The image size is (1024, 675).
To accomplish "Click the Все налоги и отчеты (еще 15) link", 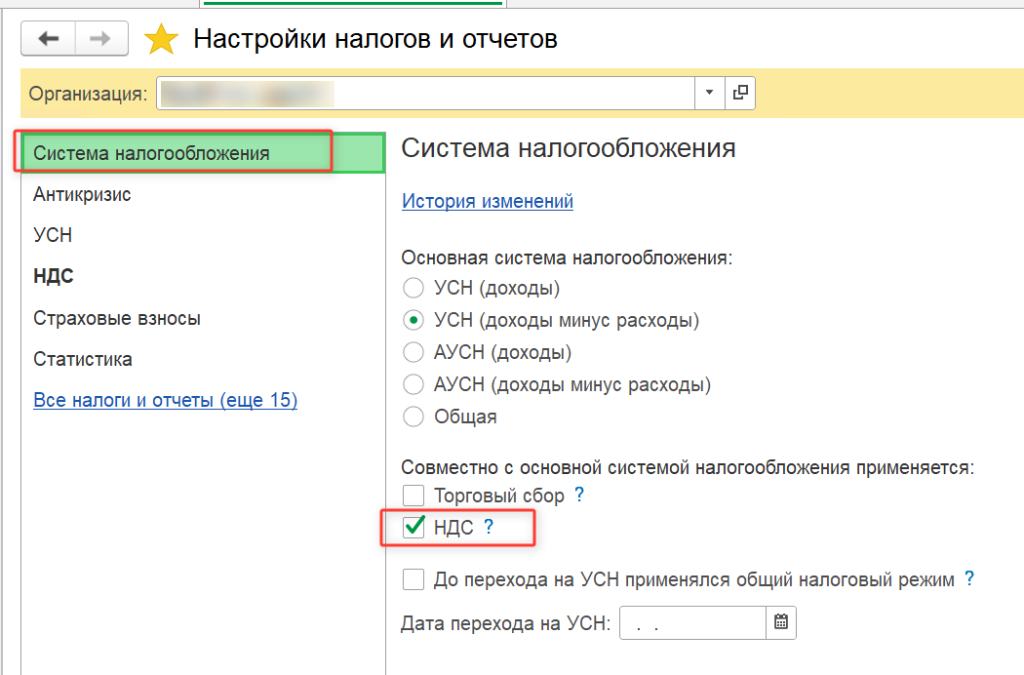I will coord(165,400).
